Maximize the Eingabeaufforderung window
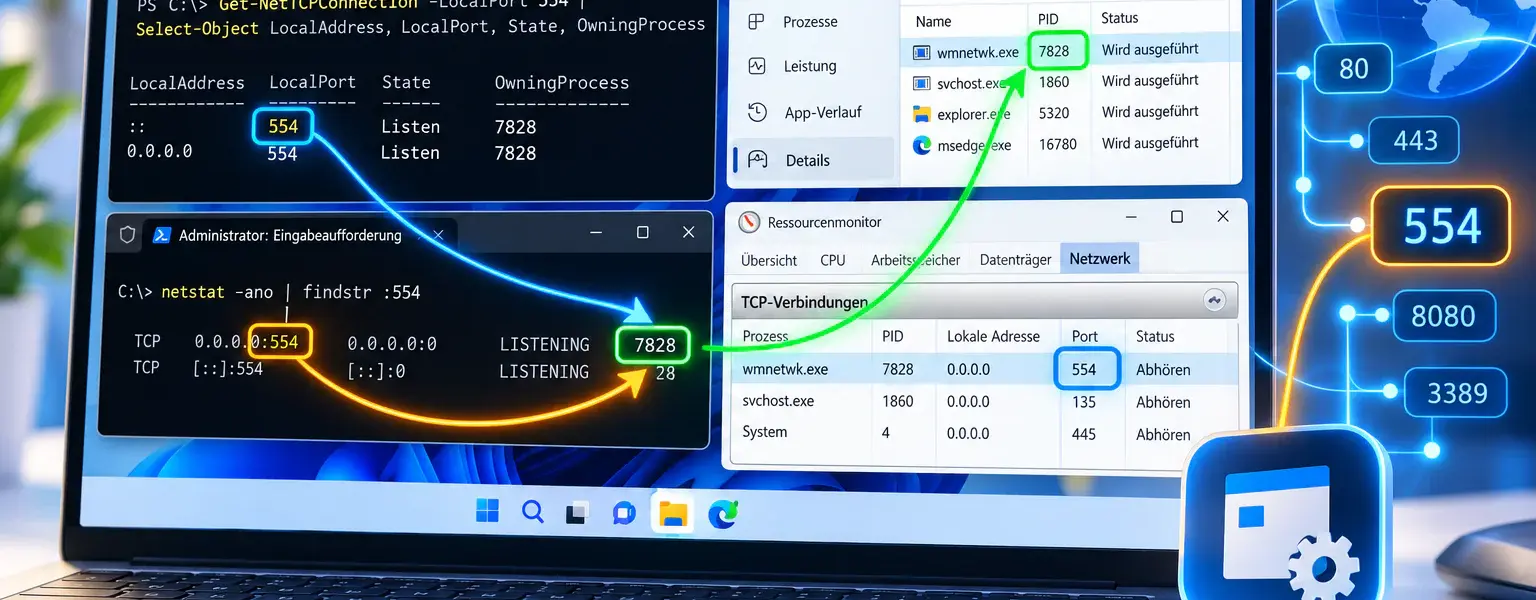 [642, 232]
